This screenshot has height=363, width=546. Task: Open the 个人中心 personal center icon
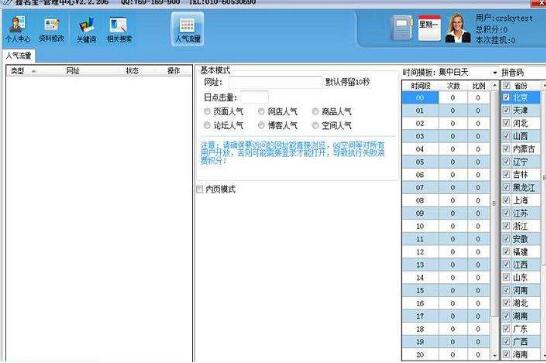[x=17, y=30]
